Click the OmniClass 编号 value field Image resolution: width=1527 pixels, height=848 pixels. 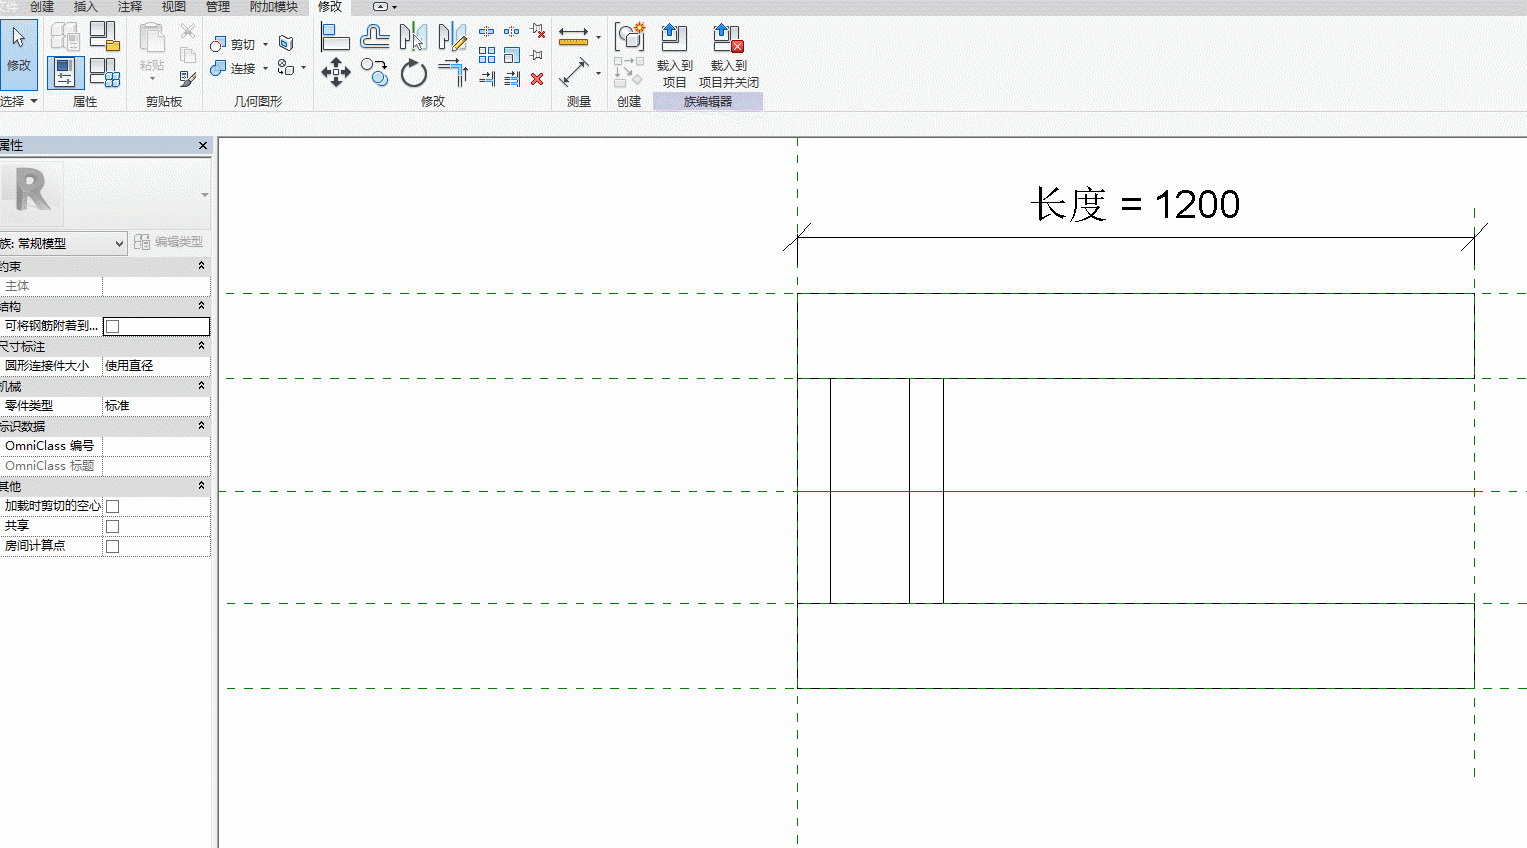tap(156, 446)
